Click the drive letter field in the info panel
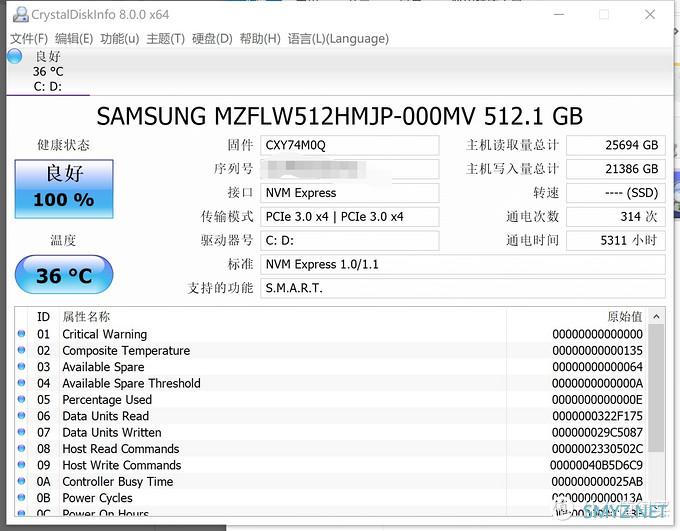 click(350, 241)
